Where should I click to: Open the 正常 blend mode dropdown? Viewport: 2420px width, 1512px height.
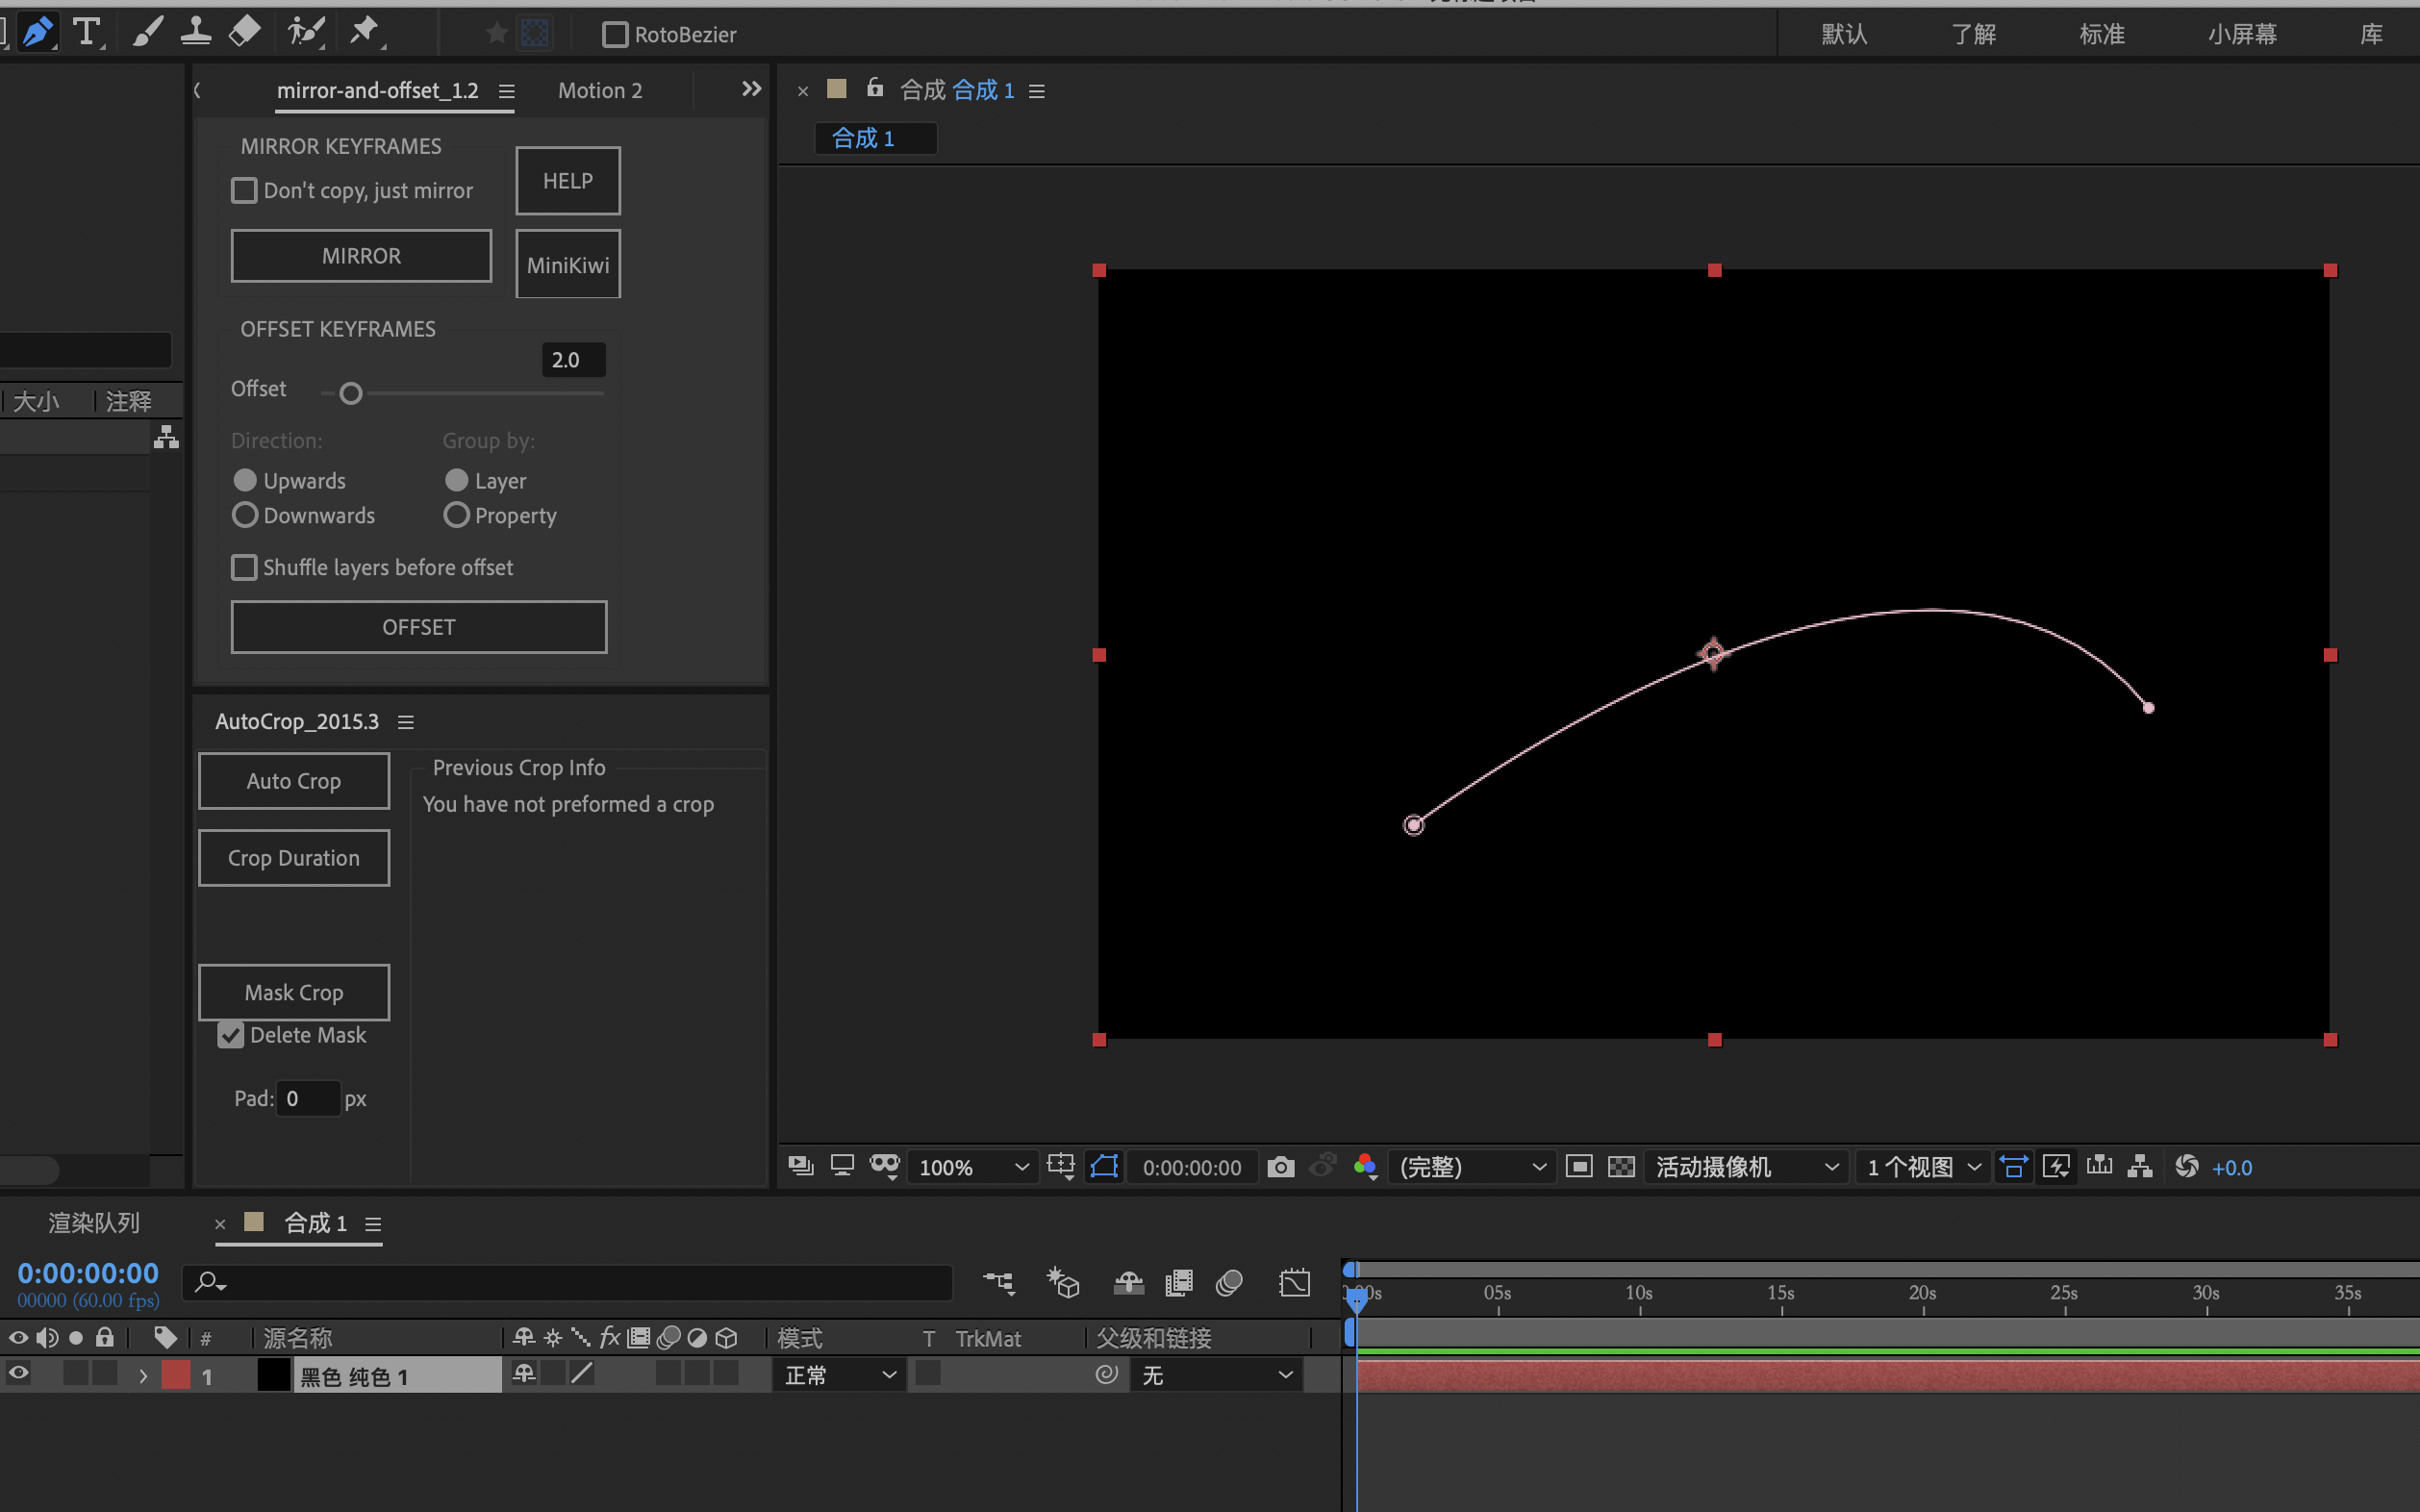click(840, 1375)
